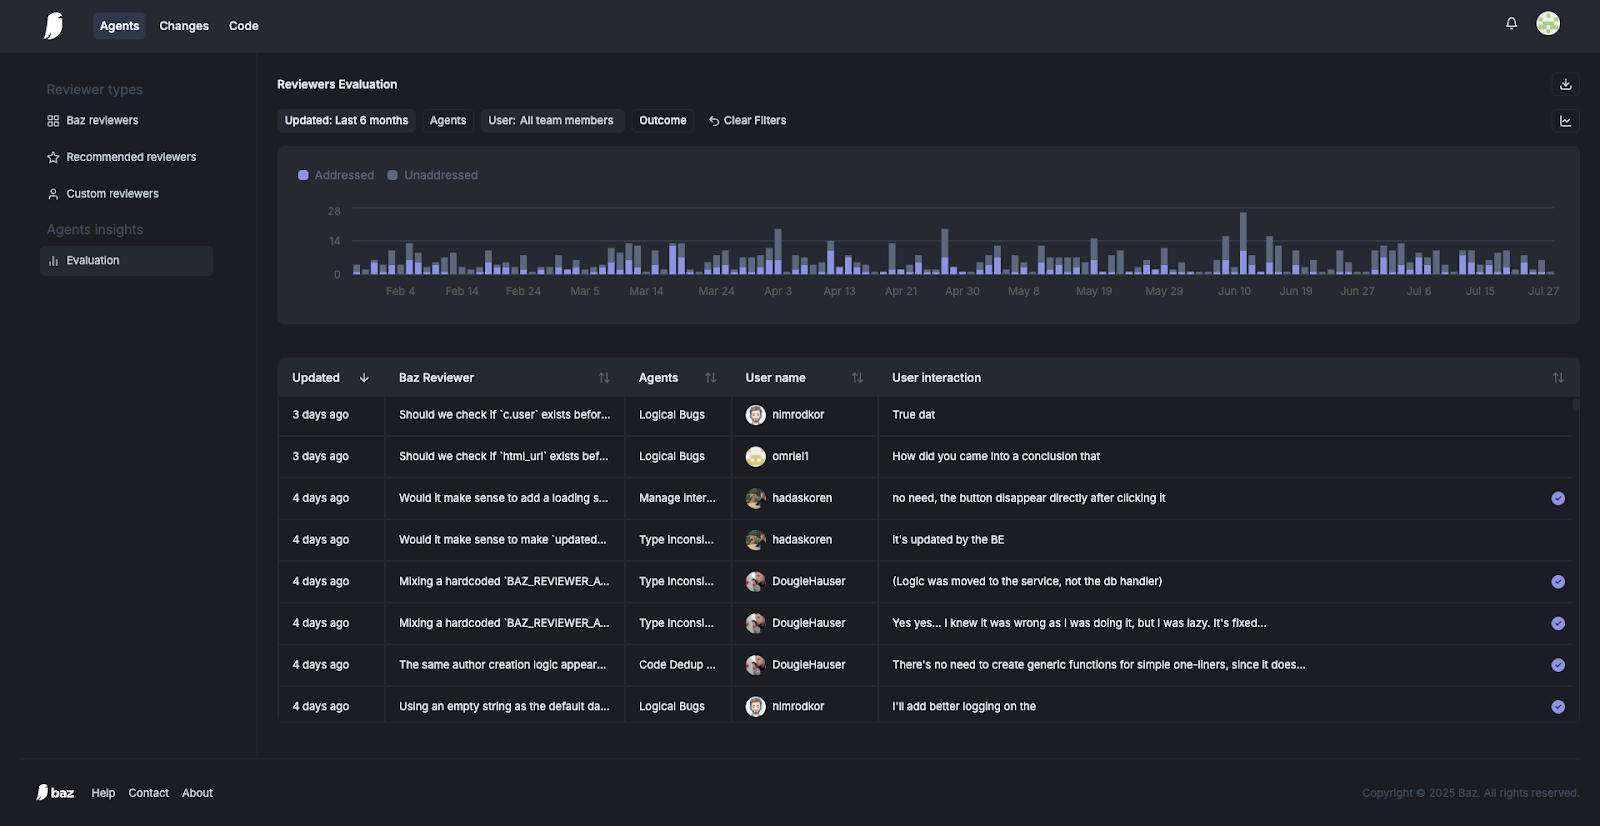Click the Clear Filters undo arrow icon
The image size is (1600, 826).
pos(714,121)
